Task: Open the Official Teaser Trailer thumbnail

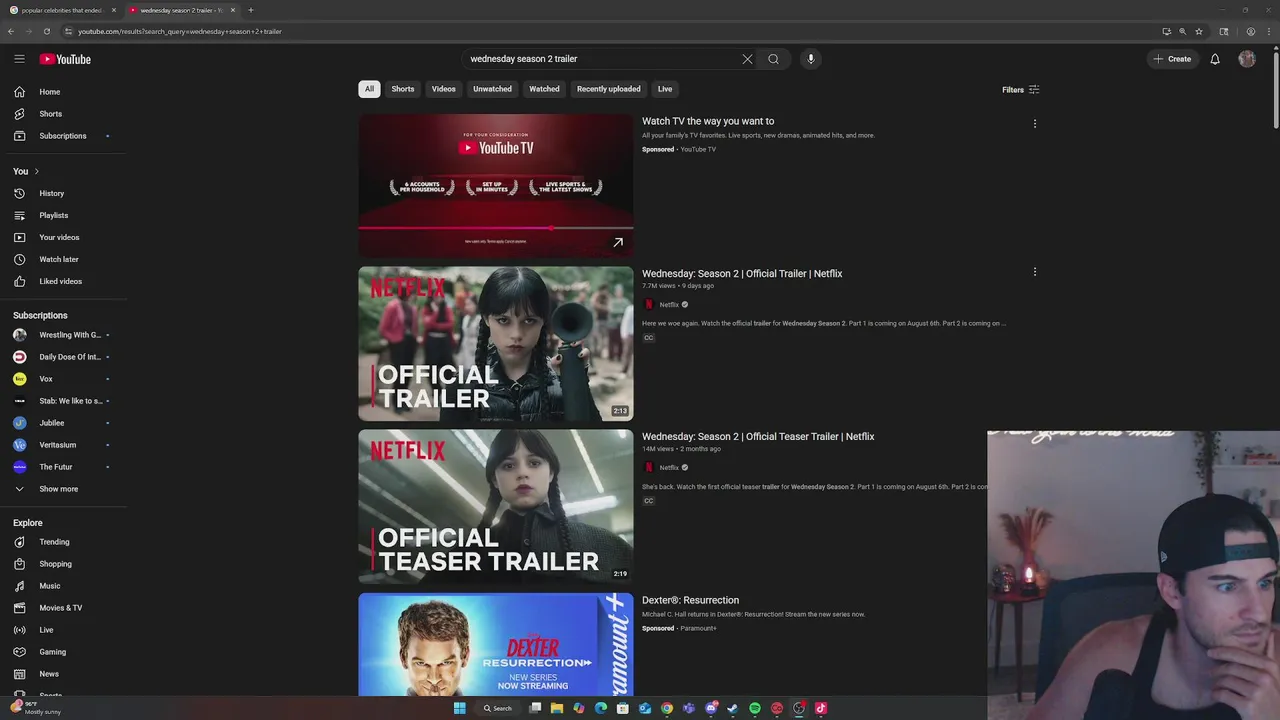Action: point(496,507)
